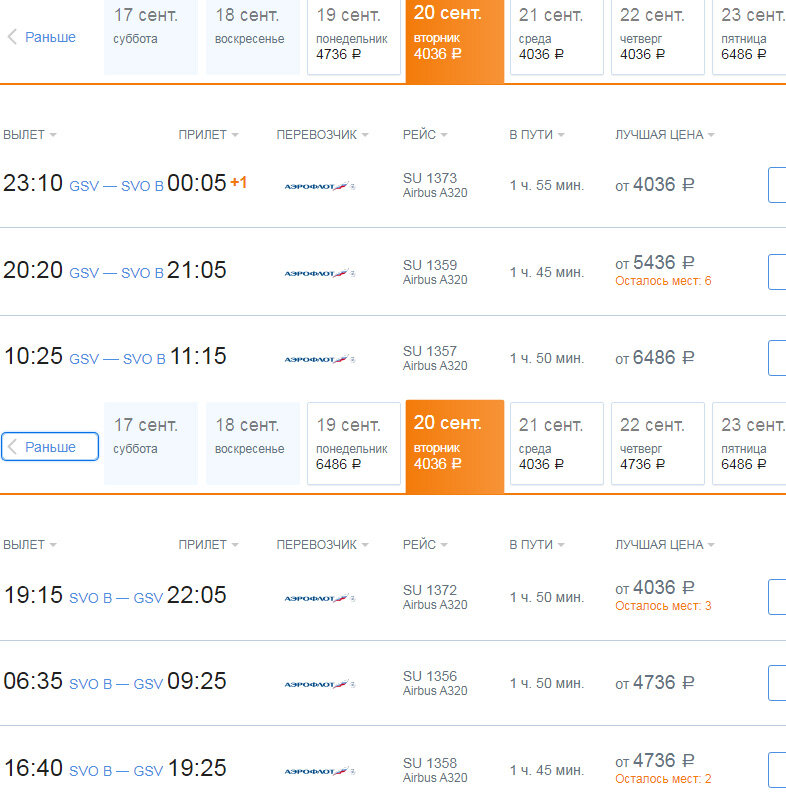
Task: Select 19 сент. at 4736 ₽ in the top date strip
Action: click(354, 37)
